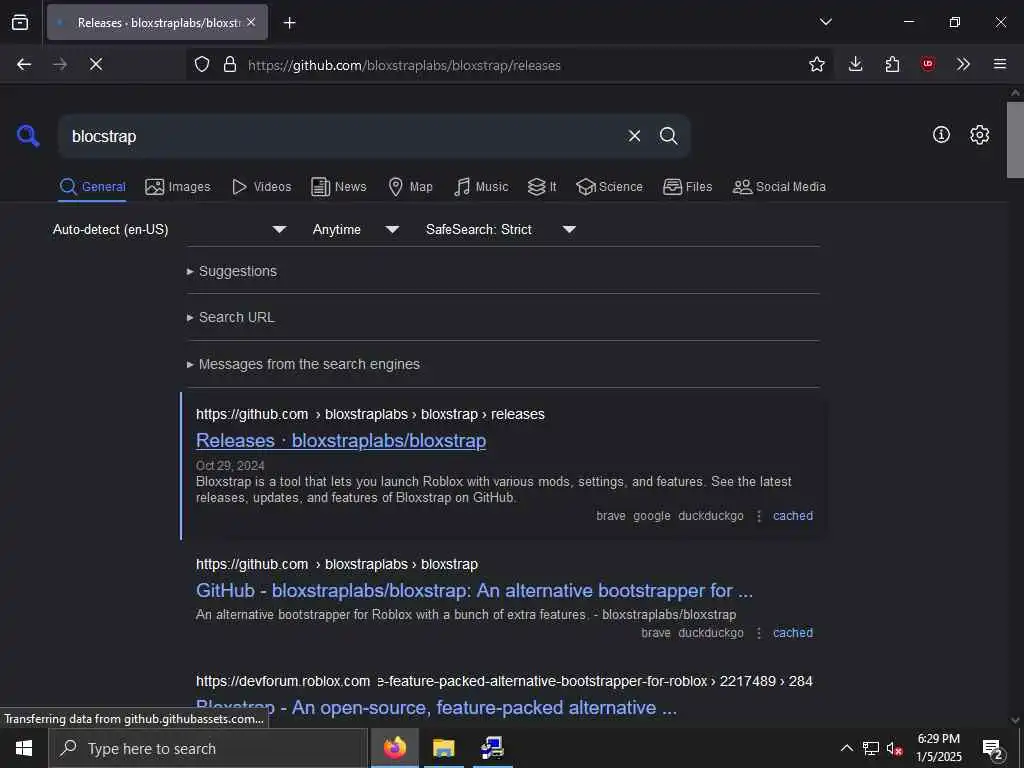
Task: Bookmark this page with star icon
Action: pyautogui.click(x=816, y=64)
